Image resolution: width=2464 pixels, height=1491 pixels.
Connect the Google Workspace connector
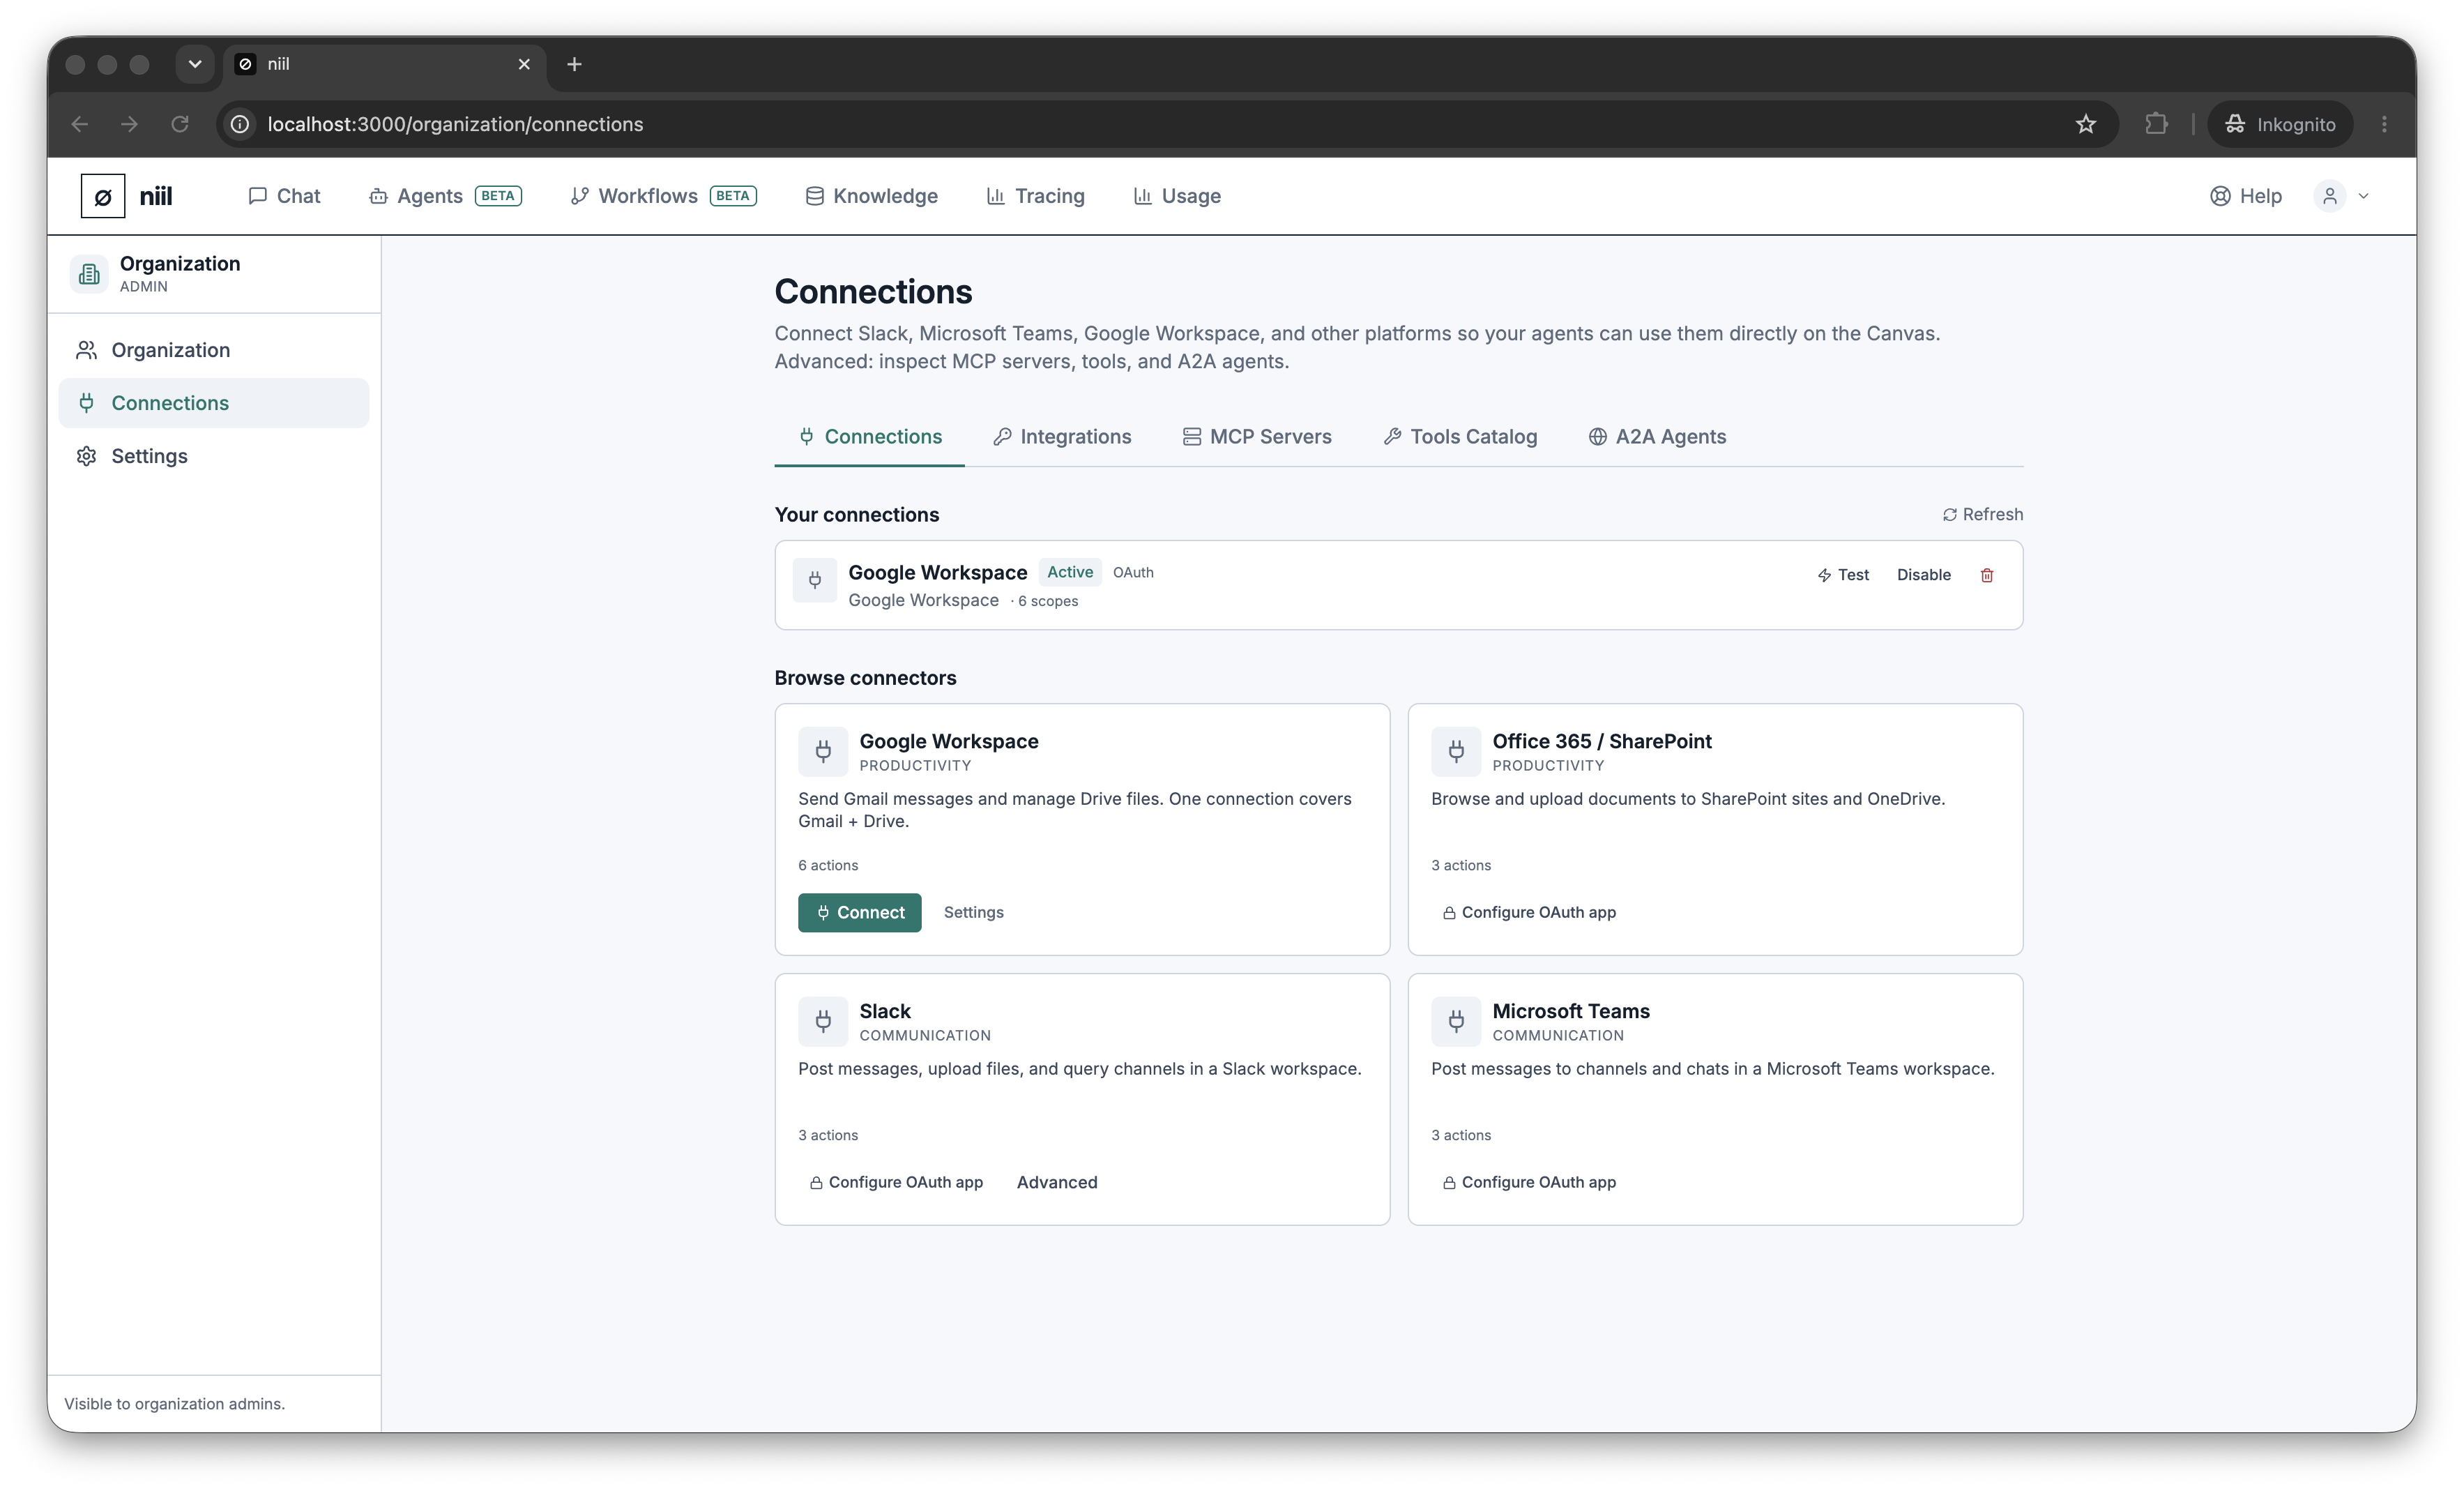click(859, 912)
